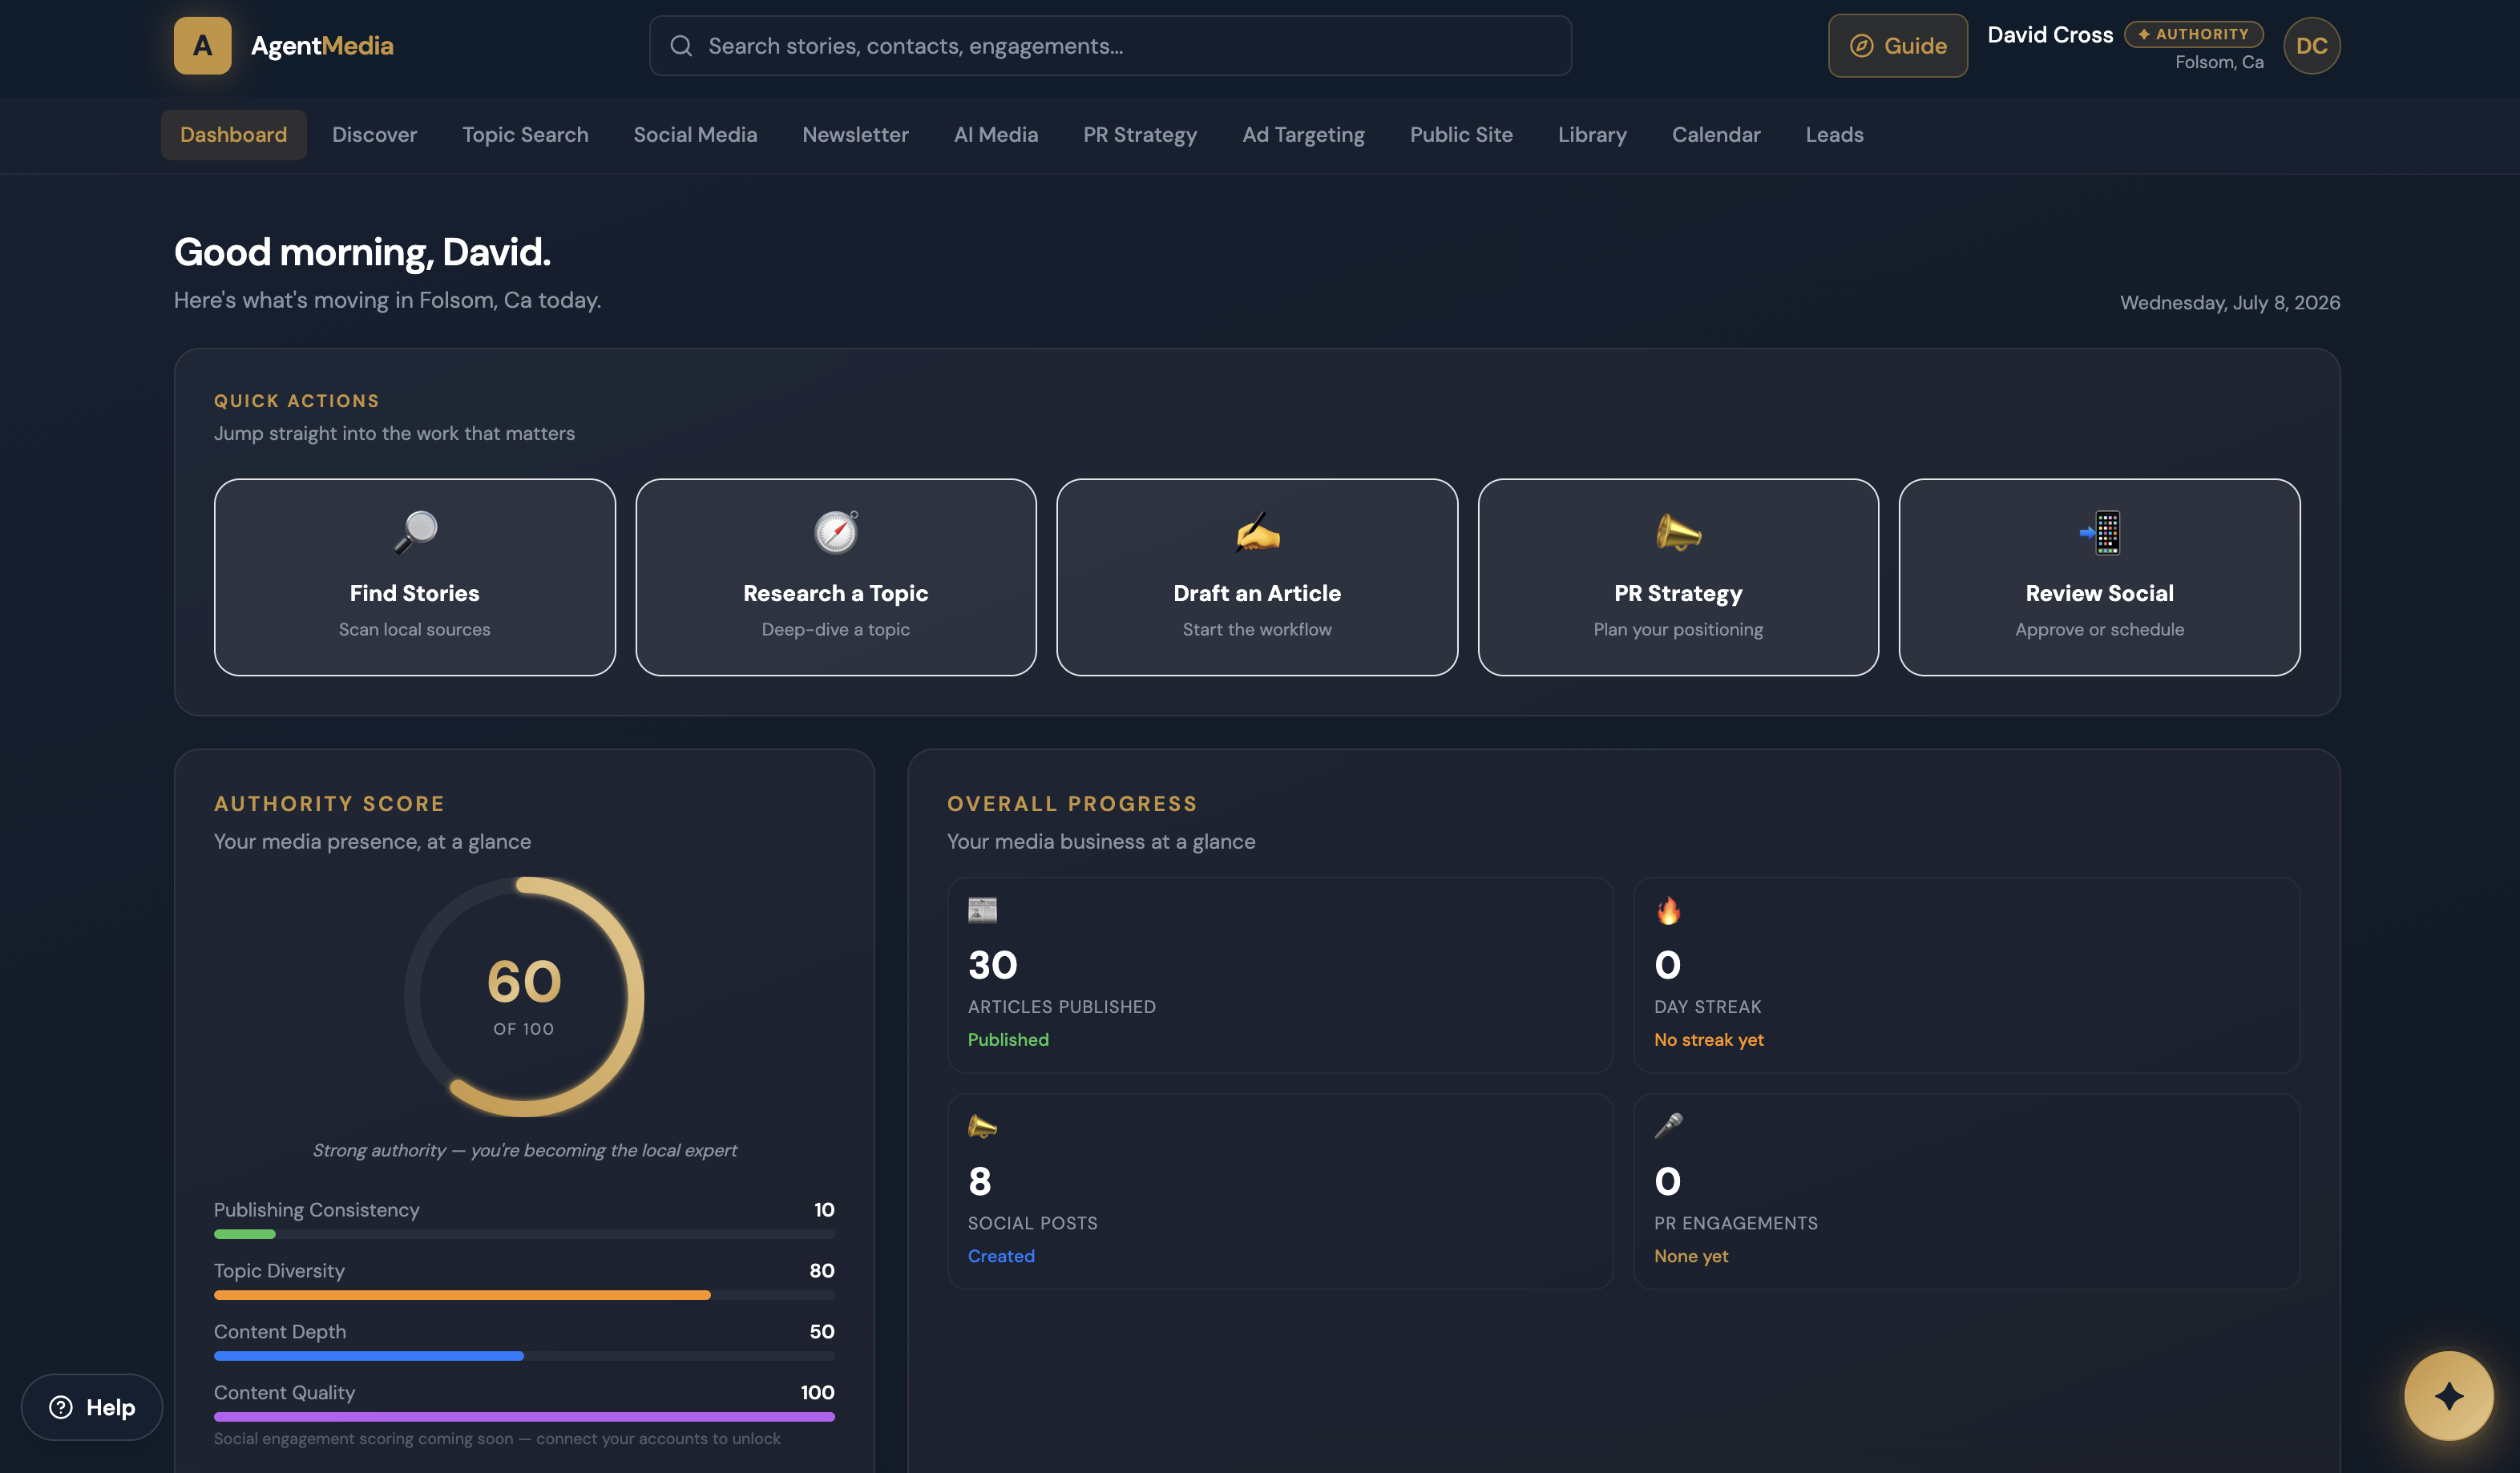
Task: Click the Social Posts stat card
Action: 1280,1191
